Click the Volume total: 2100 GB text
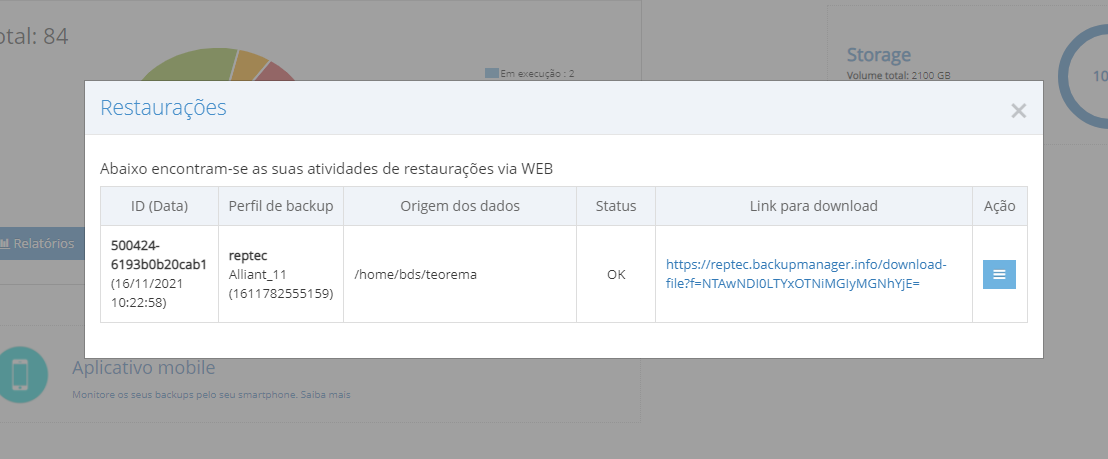1108x459 pixels. [x=898, y=75]
